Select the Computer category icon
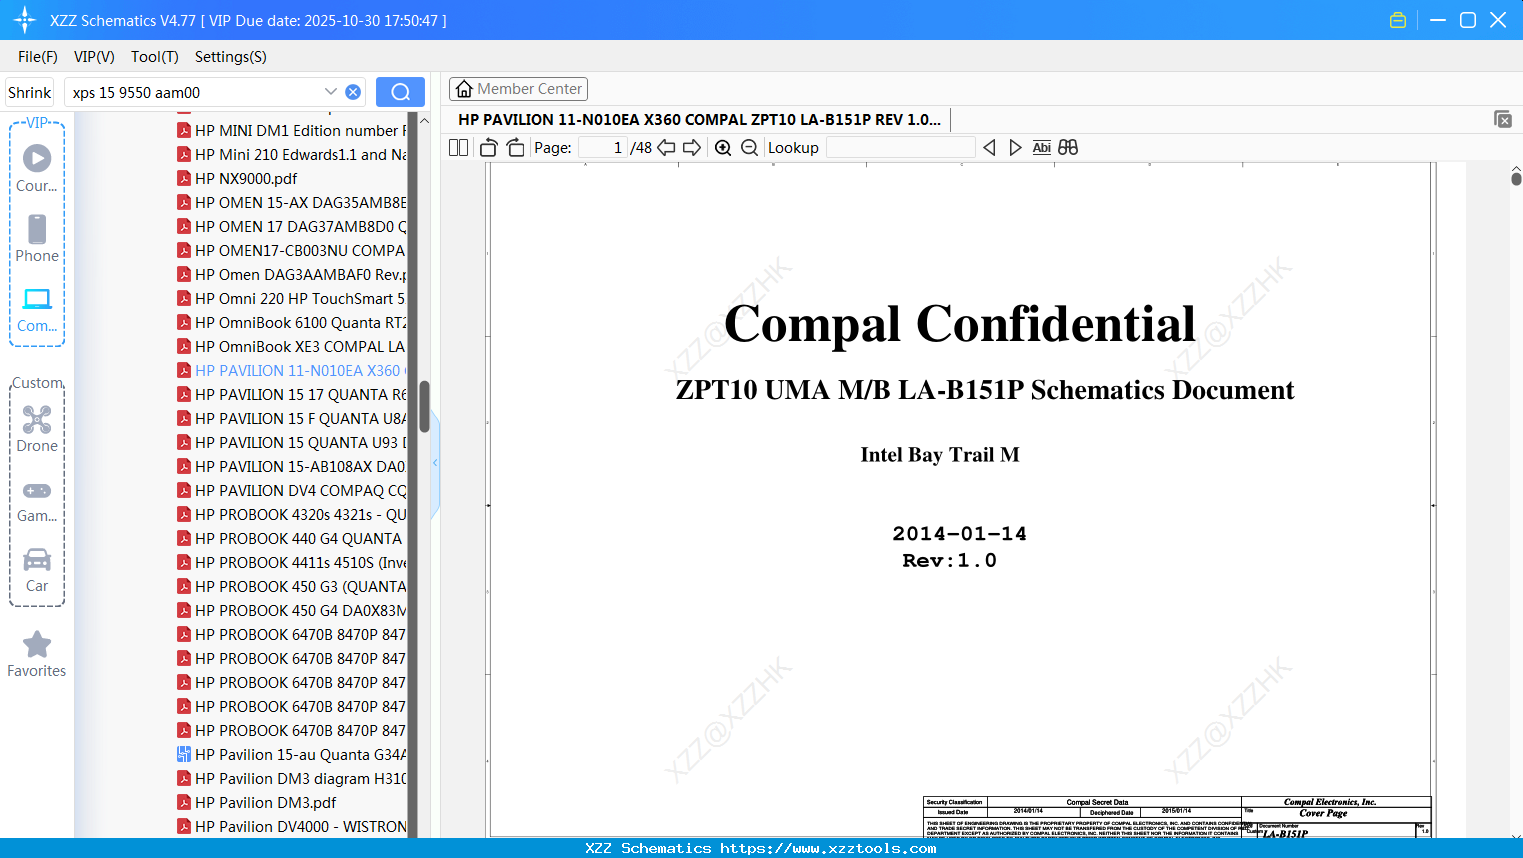Screen dimensions: 1523x858 tap(37, 309)
